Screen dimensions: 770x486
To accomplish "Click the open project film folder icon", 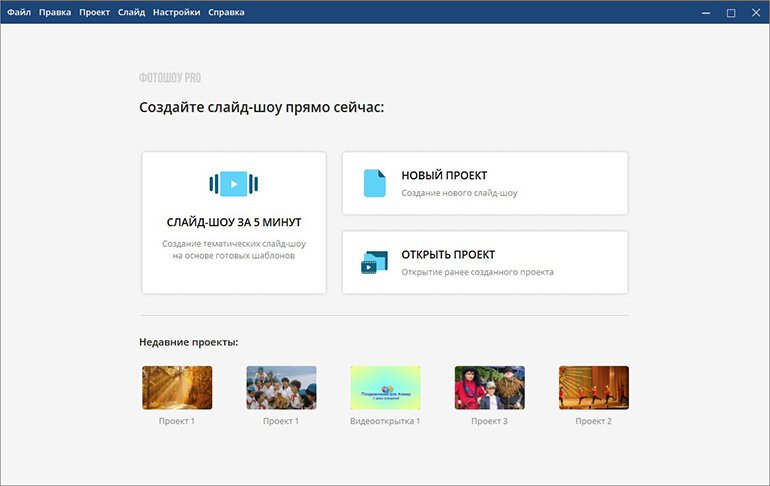I will tap(374, 262).
